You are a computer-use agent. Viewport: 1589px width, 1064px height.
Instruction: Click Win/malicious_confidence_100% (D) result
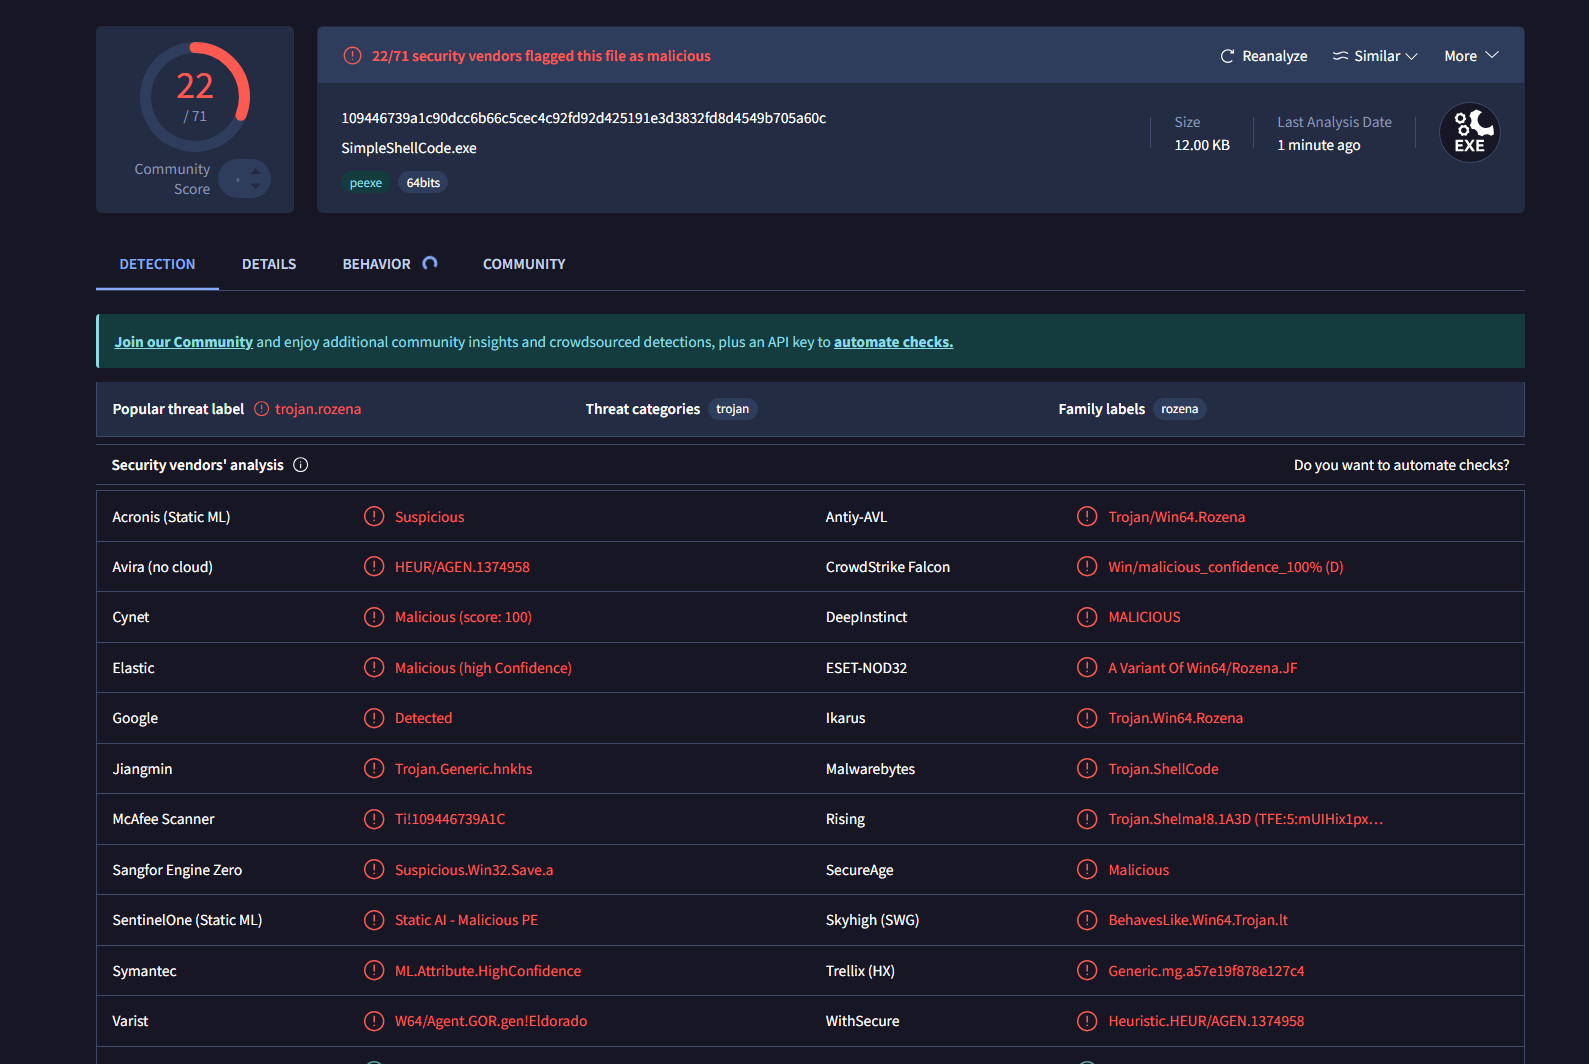click(1226, 567)
